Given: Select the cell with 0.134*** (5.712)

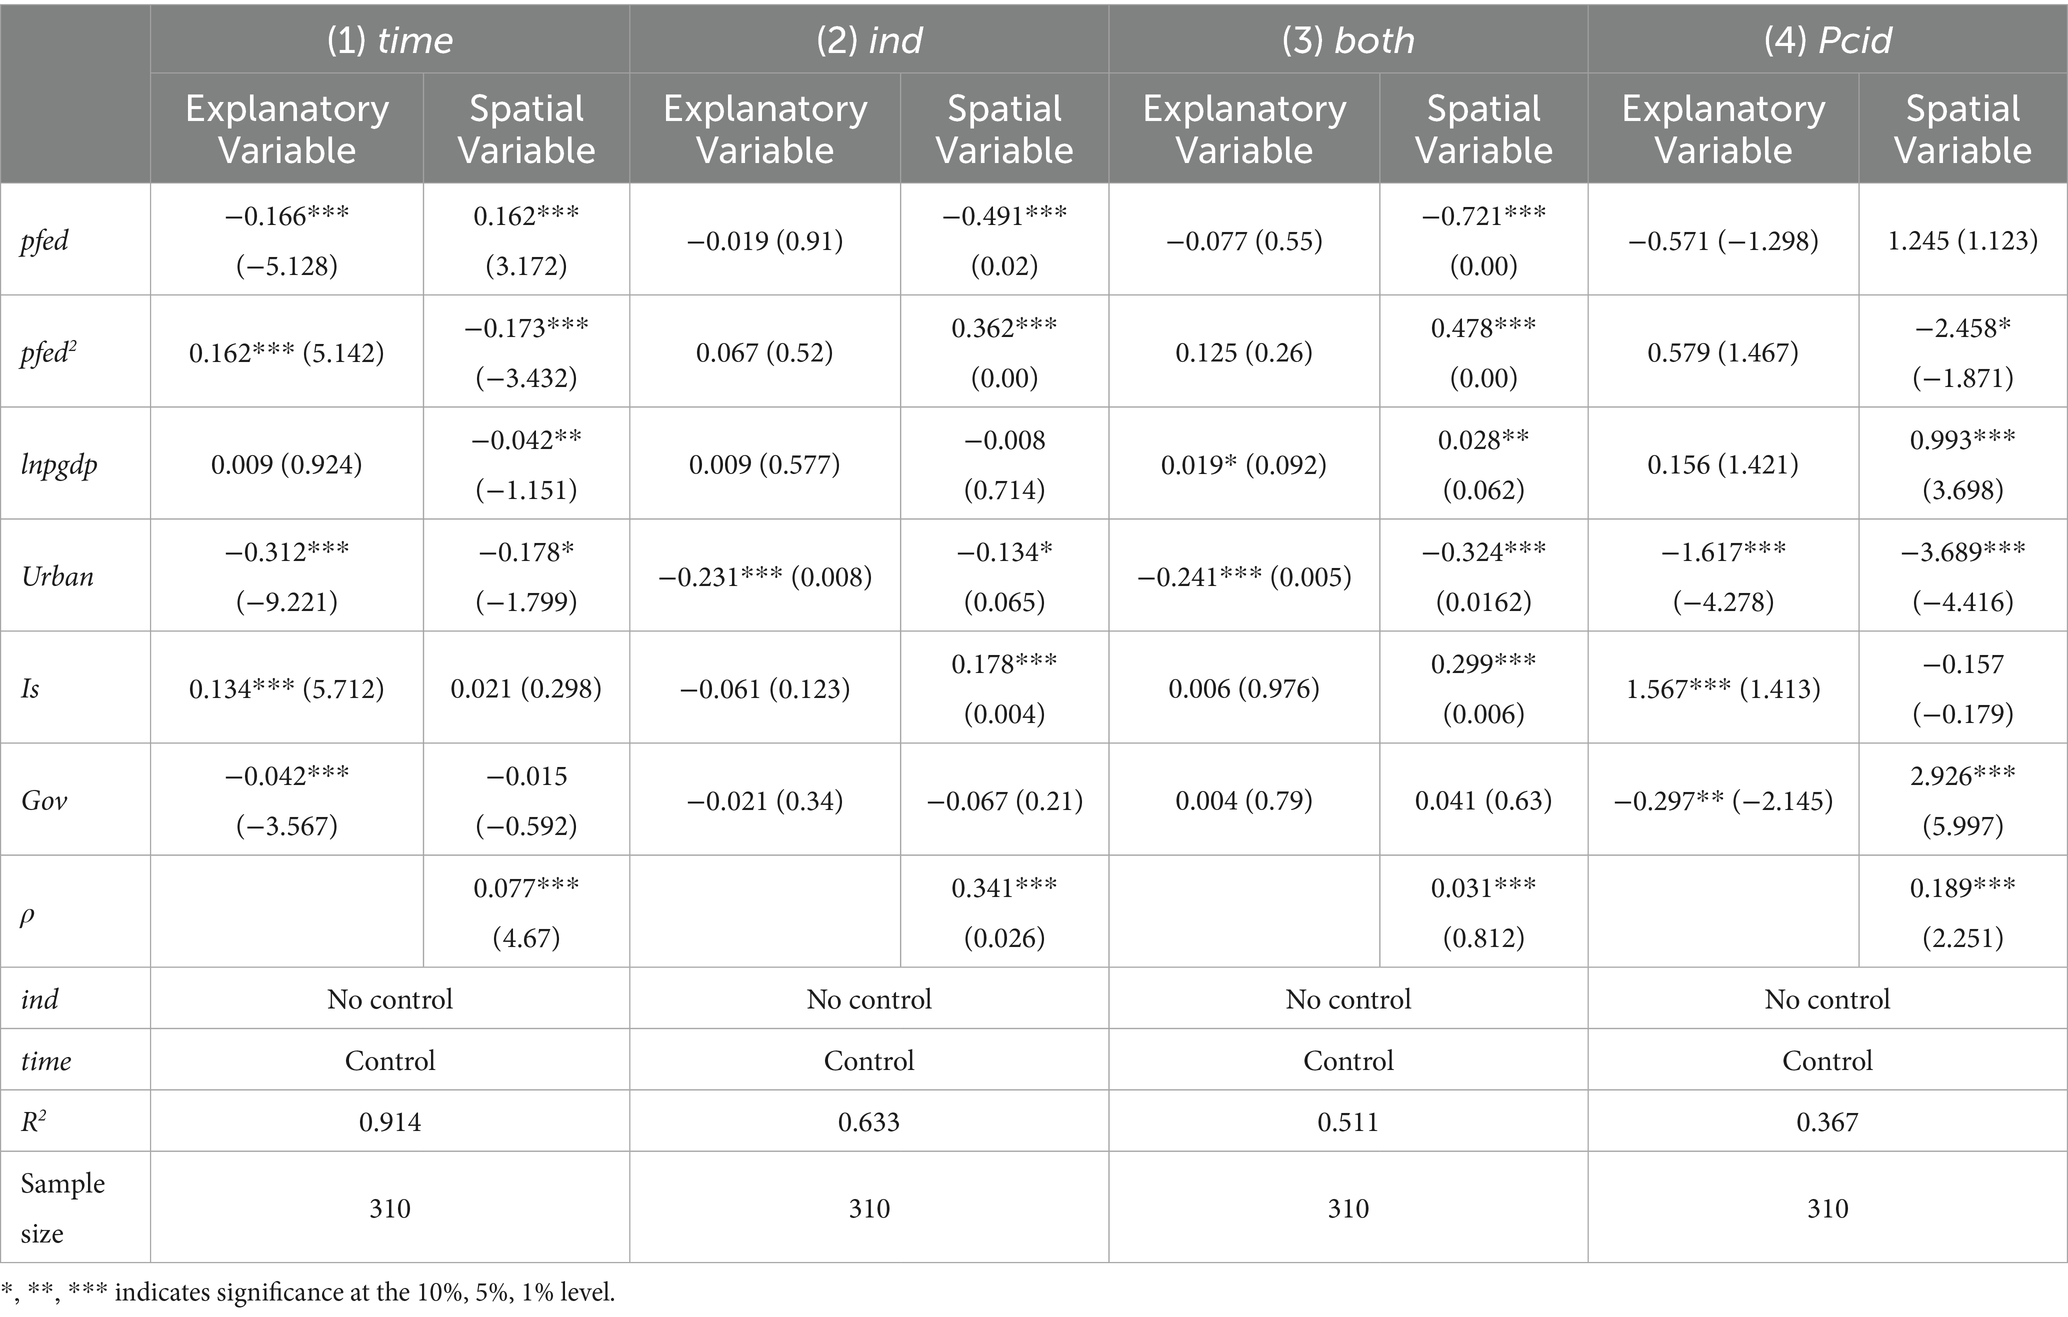Looking at the screenshot, I should 287,689.
